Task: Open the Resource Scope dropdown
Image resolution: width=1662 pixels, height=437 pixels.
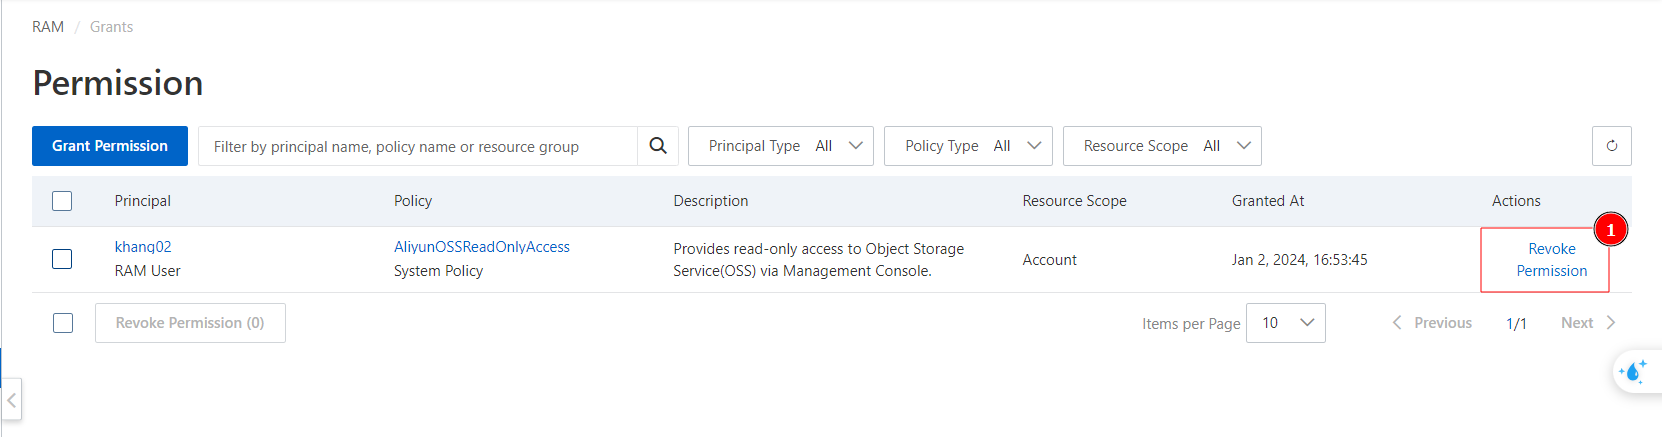Action: [x=1161, y=146]
